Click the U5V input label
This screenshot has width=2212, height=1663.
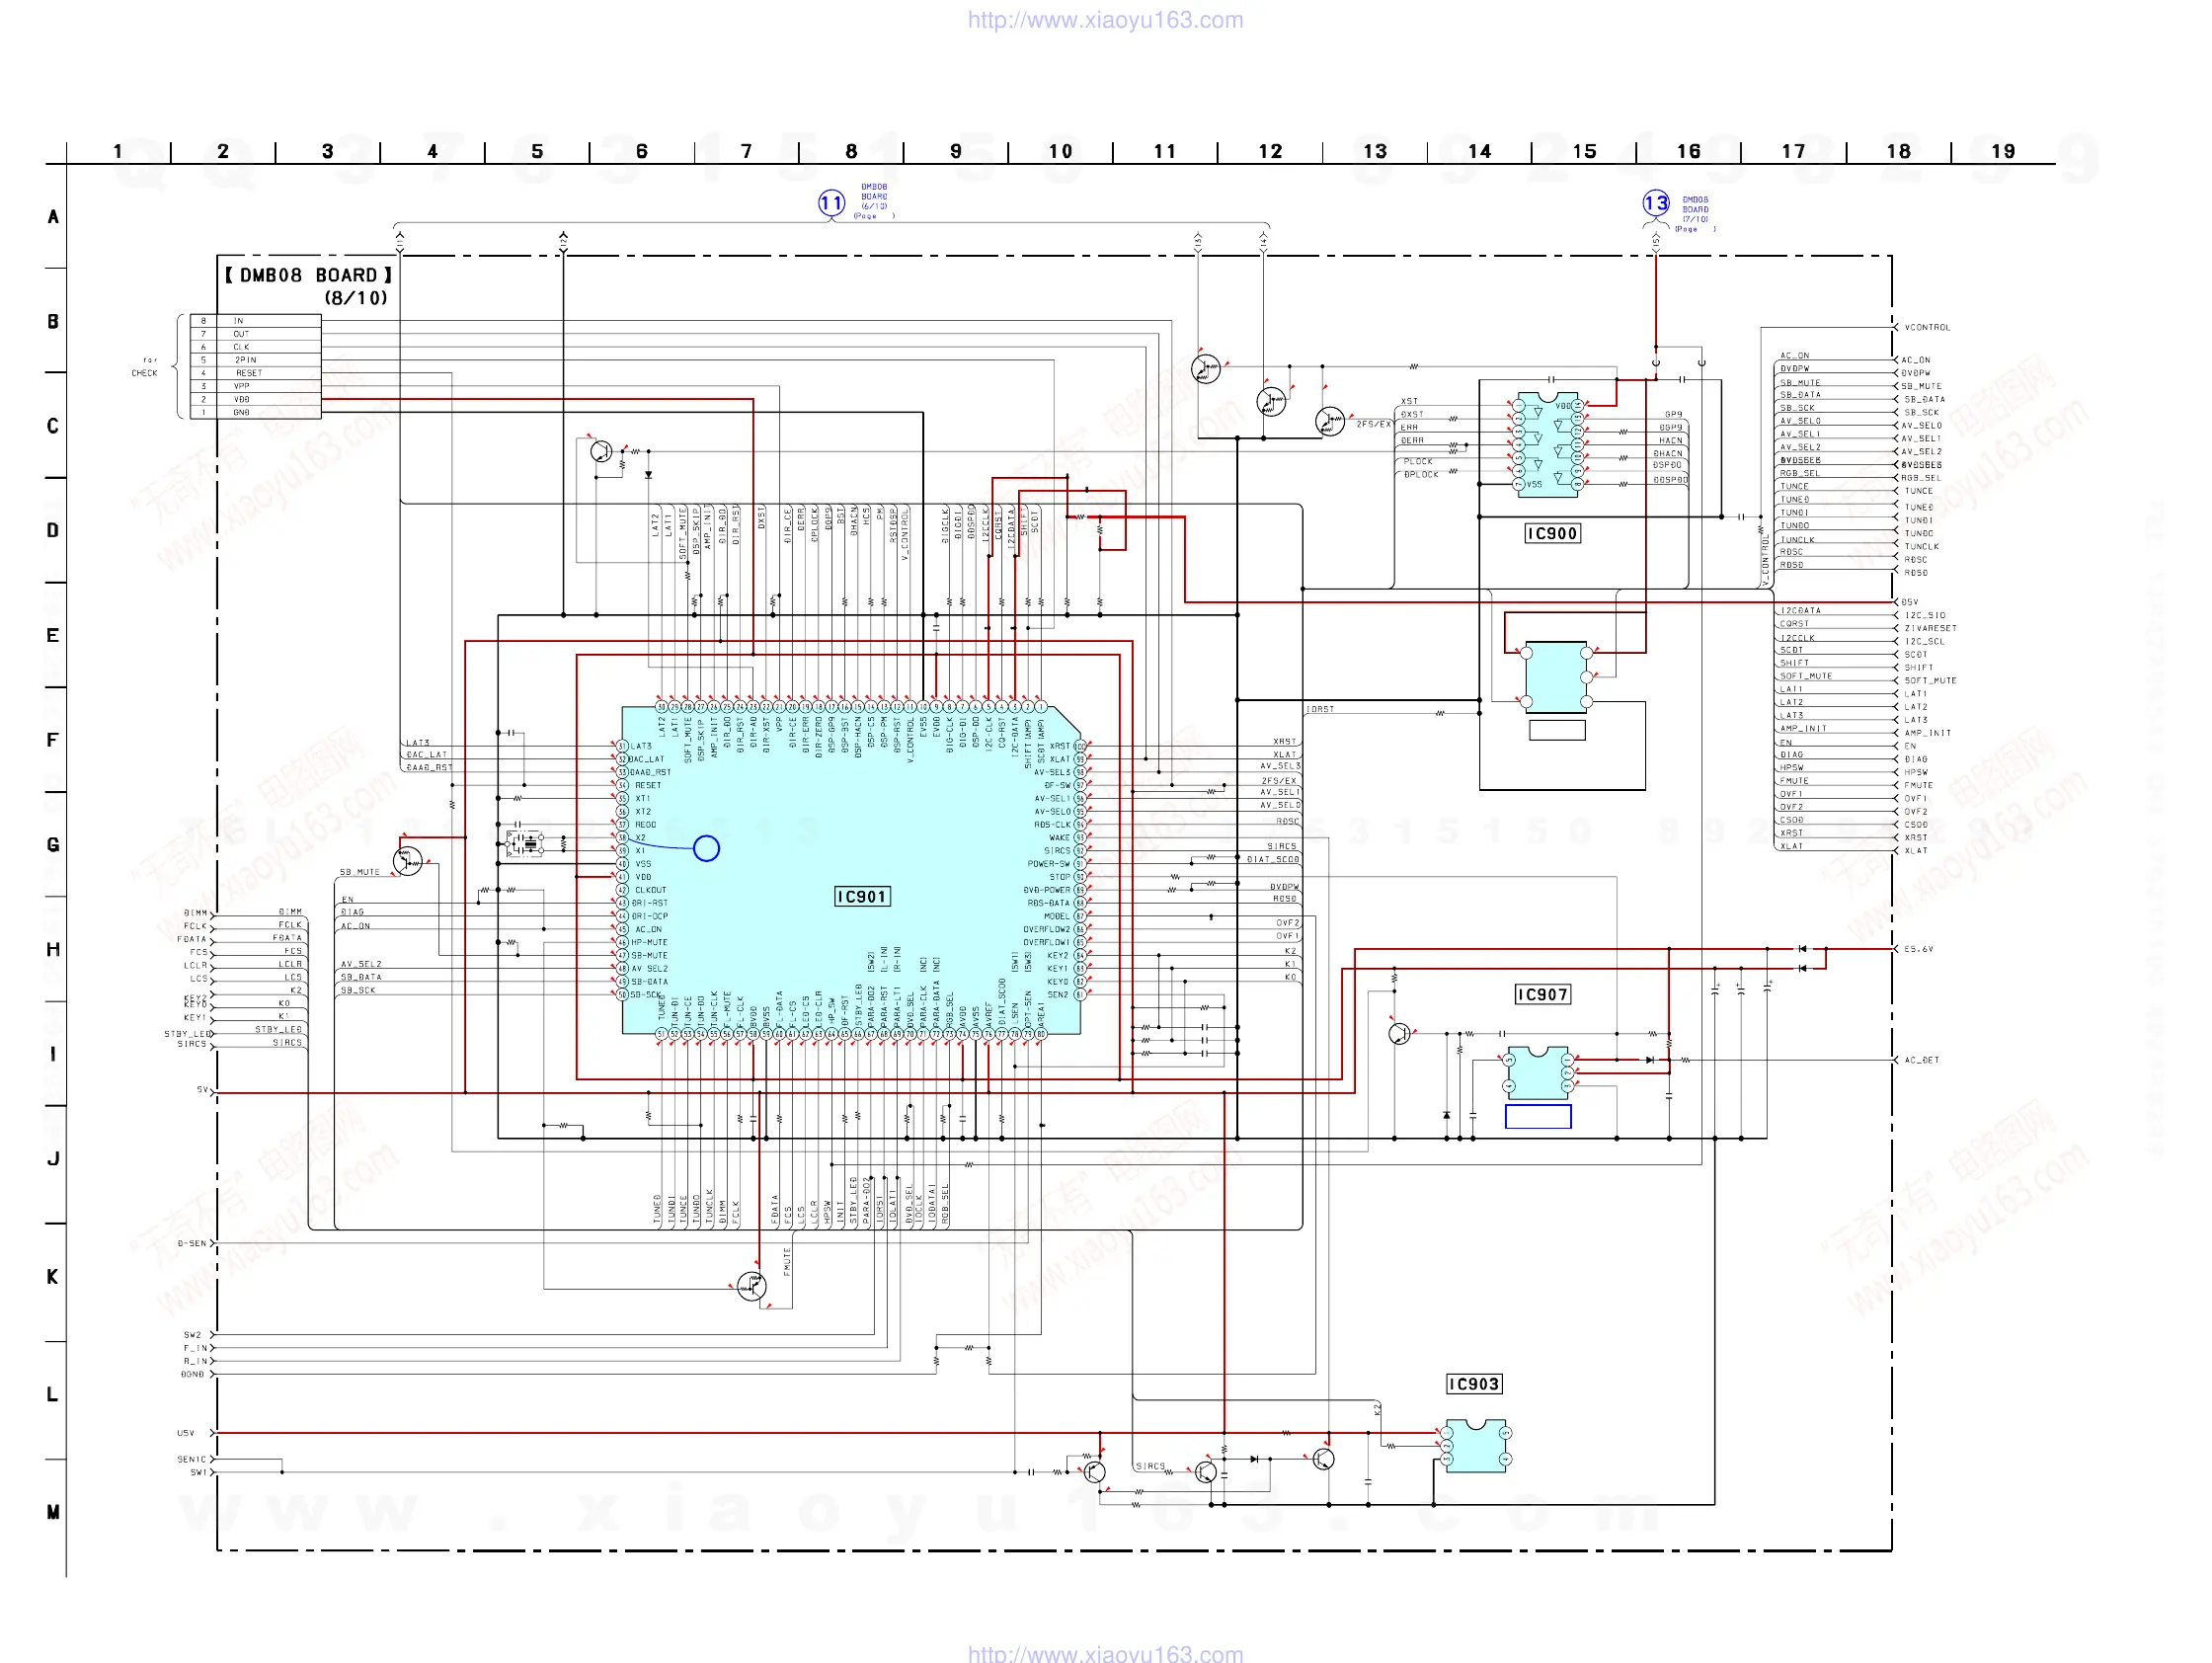click(x=186, y=1433)
